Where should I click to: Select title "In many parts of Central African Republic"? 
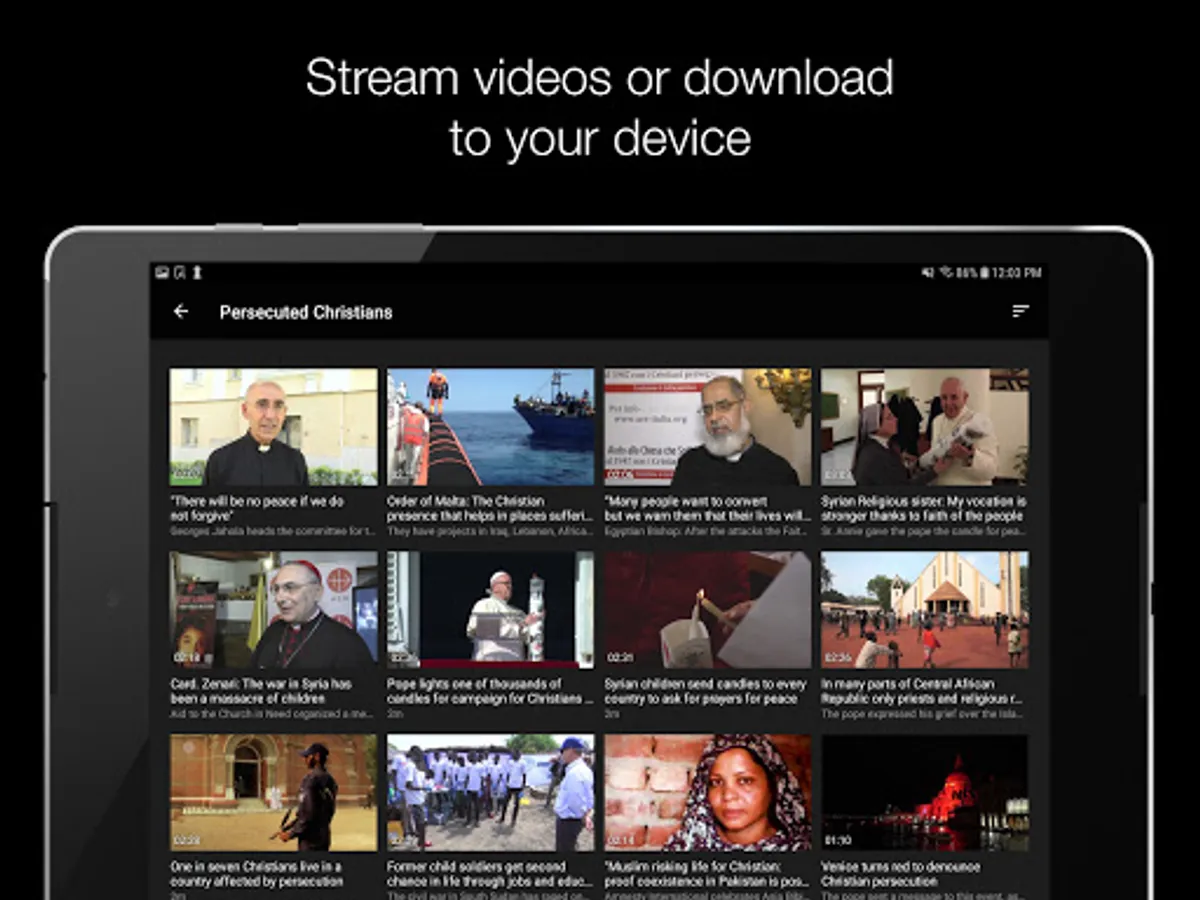tap(923, 691)
